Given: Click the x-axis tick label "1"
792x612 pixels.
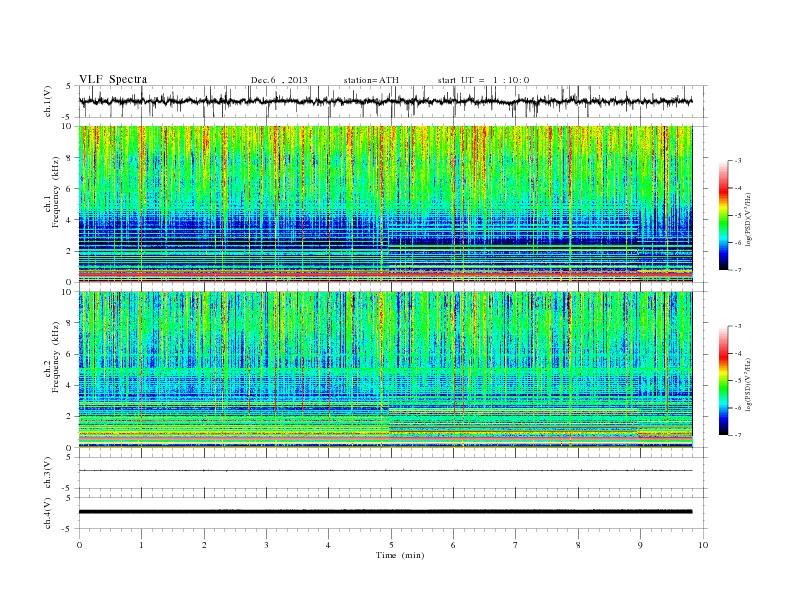Looking at the screenshot, I should (141, 545).
